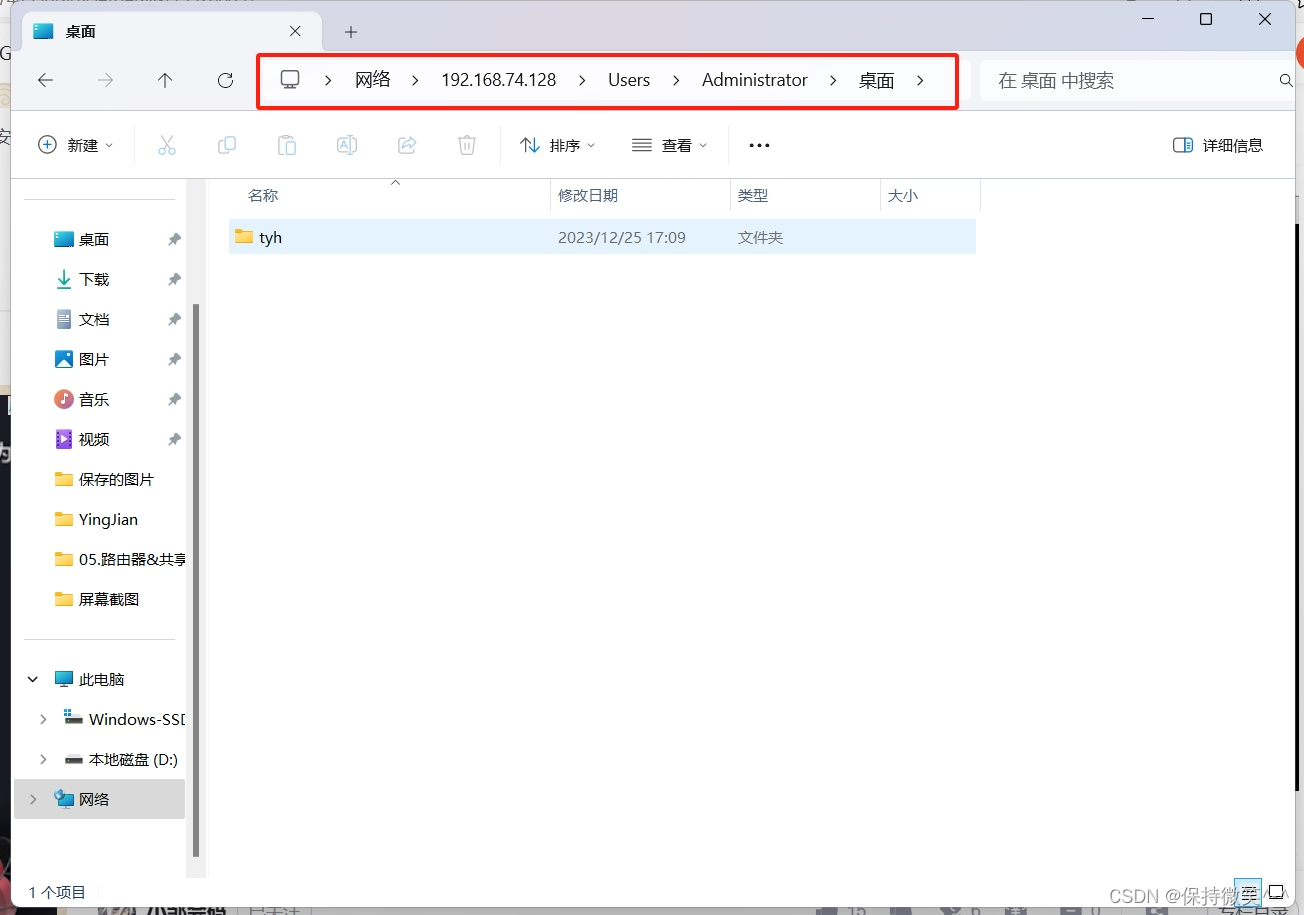
Task: Click the Paste clipboard icon
Action: click(x=287, y=145)
